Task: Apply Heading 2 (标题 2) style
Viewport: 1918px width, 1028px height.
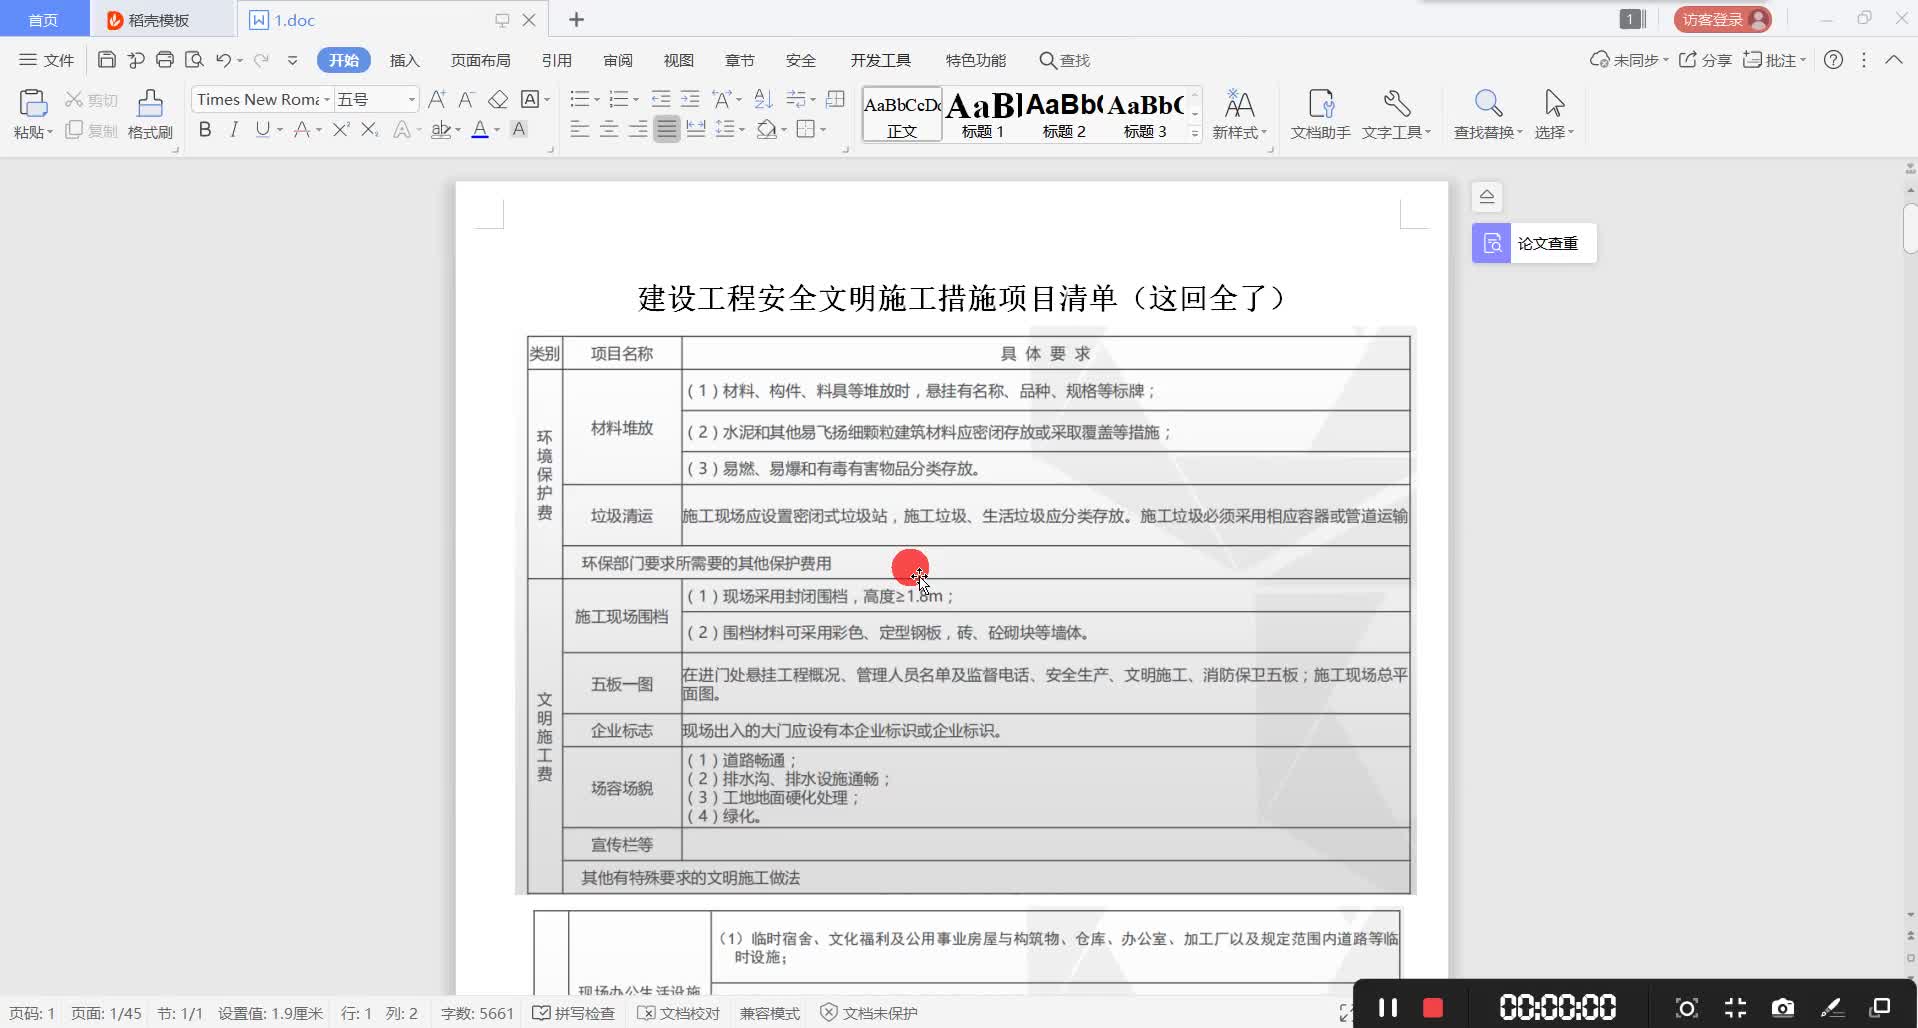Action: click(x=1063, y=114)
